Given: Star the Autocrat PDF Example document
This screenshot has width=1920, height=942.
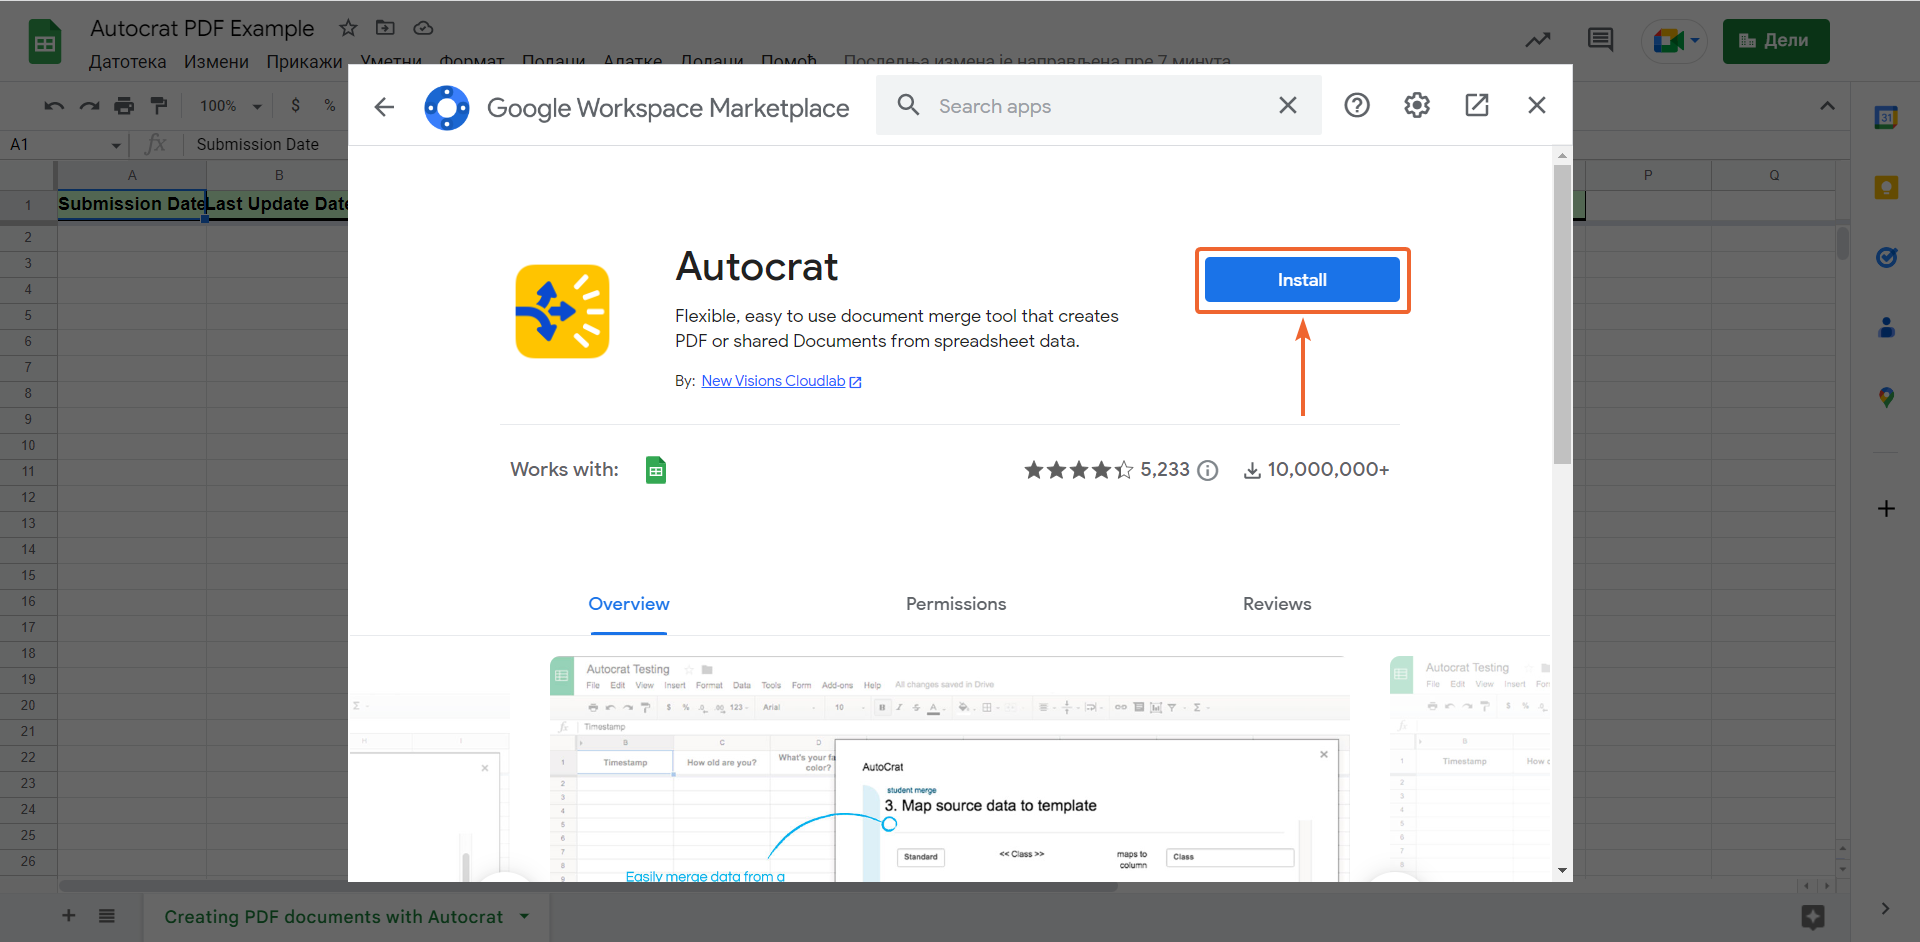Looking at the screenshot, I should [348, 28].
